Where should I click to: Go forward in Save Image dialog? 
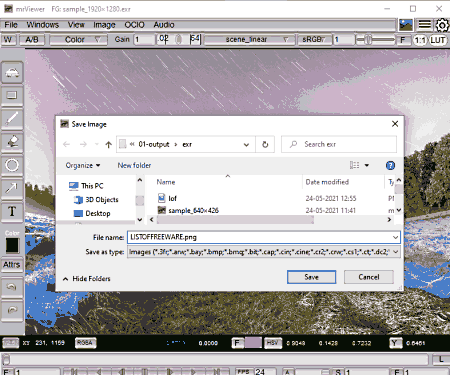point(83,144)
